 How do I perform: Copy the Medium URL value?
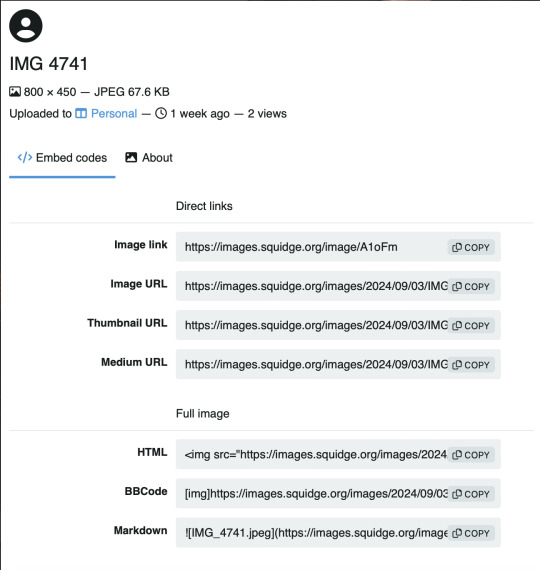[x=471, y=365]
